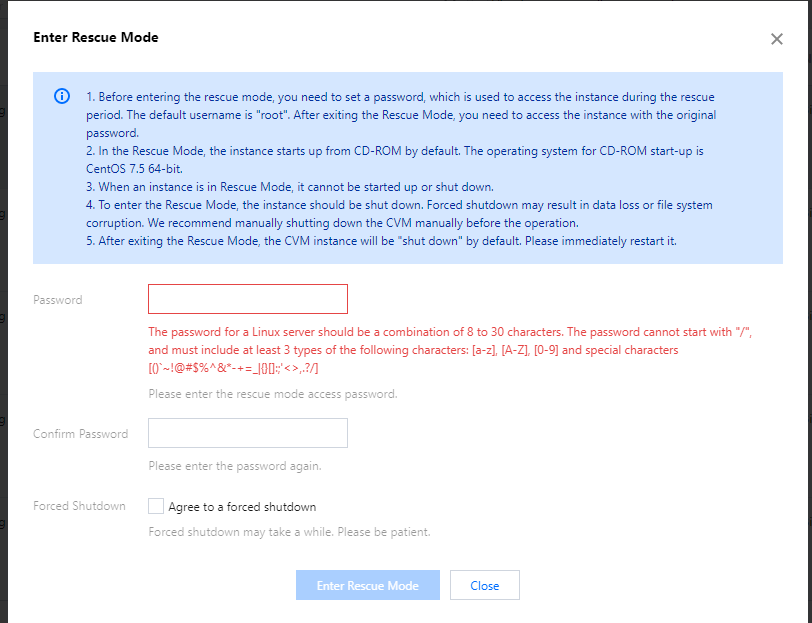
Task: Click the Password field label
Action: (x=57, y=299)
